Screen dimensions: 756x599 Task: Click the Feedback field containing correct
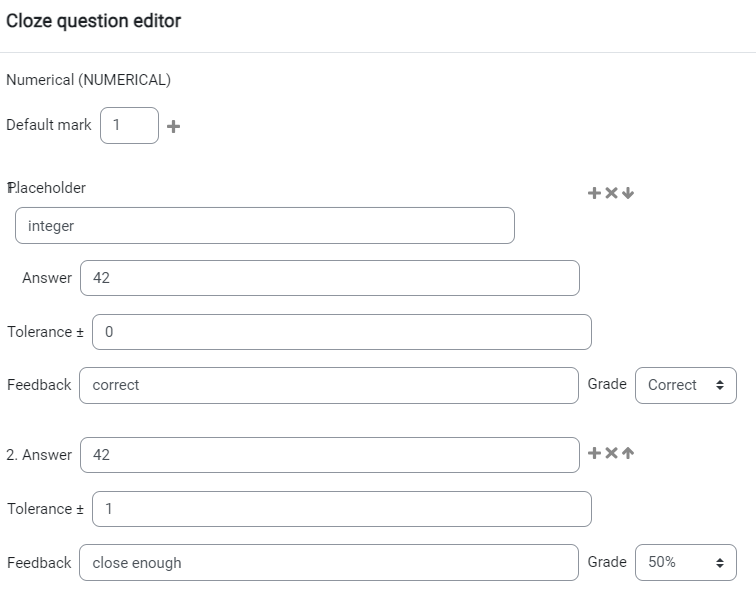point(329,385)
